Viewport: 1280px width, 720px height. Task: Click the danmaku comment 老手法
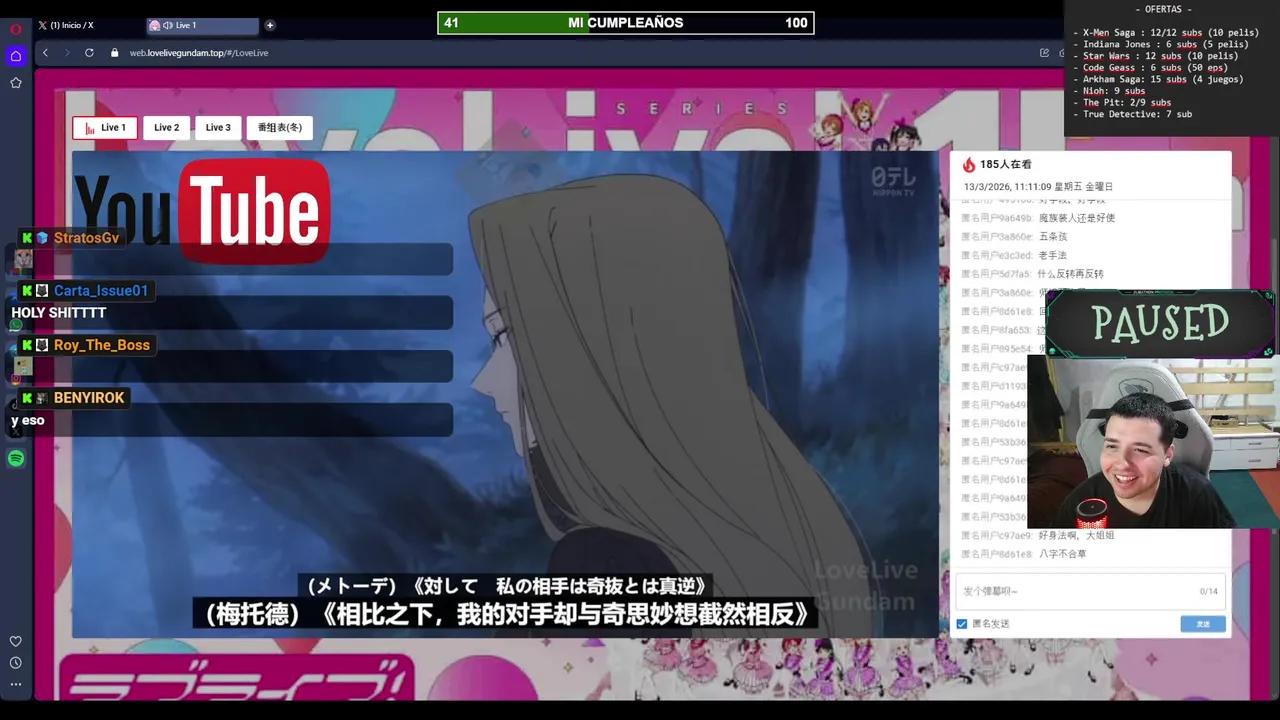1053,256
